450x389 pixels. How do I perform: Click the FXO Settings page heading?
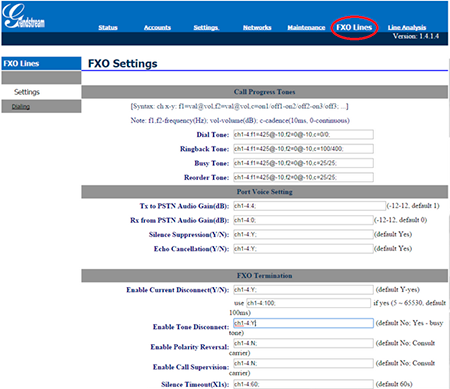[123, 63]
